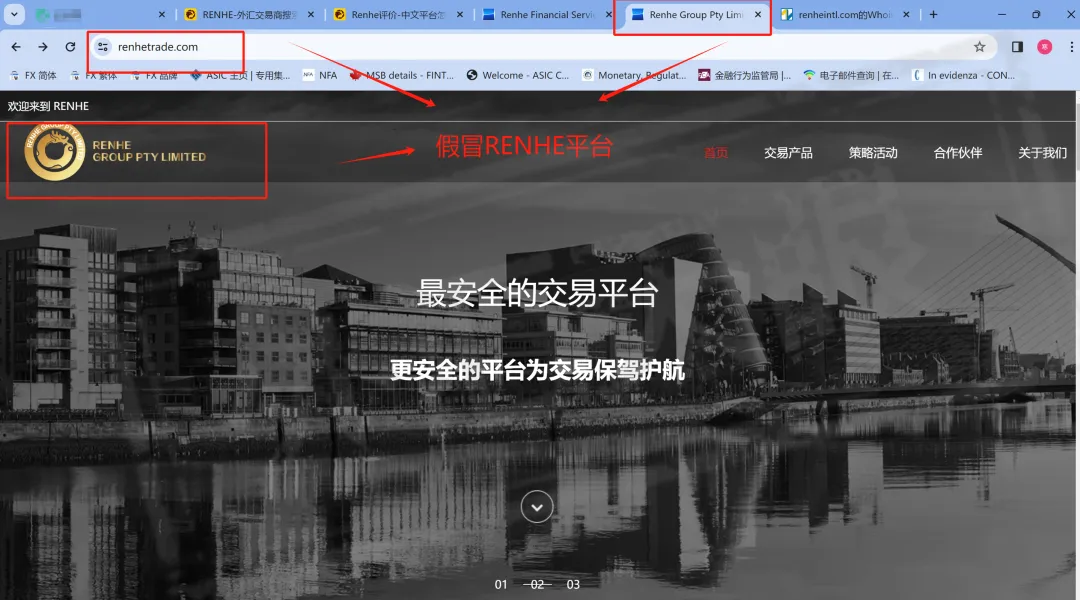1080x600 pixels.
Task: Jump to carousel slide 02
Action: [x=537, y=584]
